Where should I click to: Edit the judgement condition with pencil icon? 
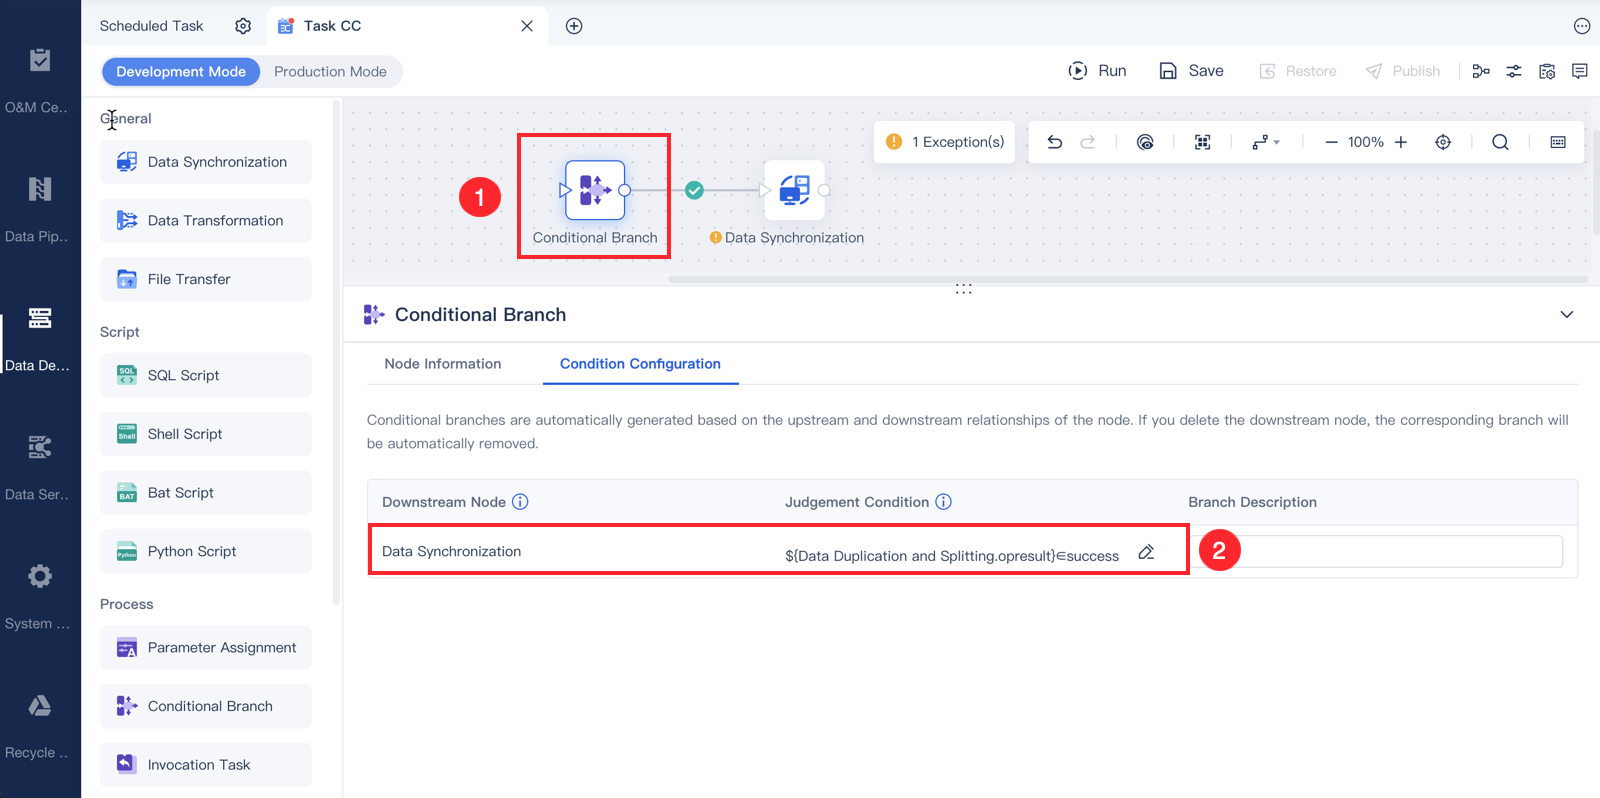[x=1146, y=552]
